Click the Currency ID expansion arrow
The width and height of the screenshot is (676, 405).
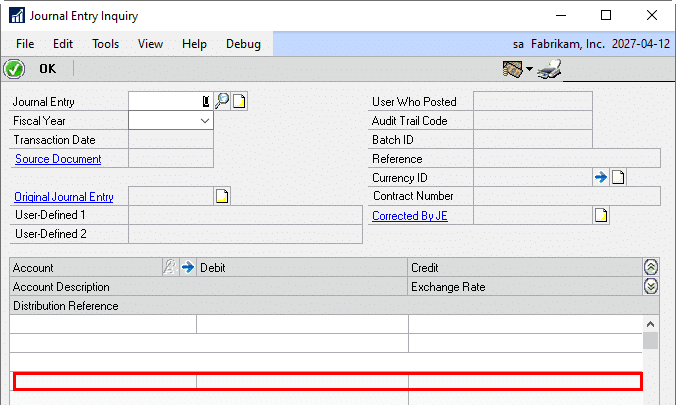[601, 177]
